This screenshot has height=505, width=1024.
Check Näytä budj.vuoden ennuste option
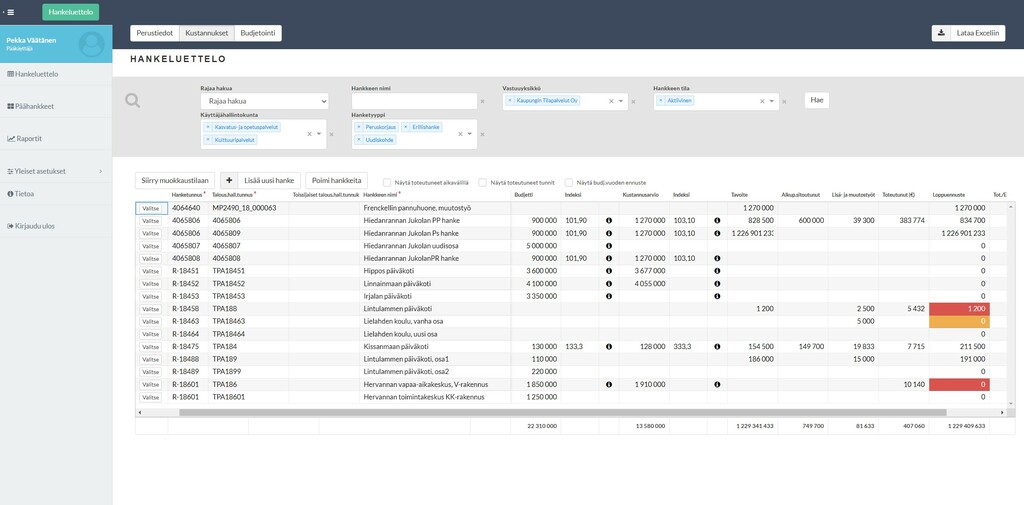(569, 182)
